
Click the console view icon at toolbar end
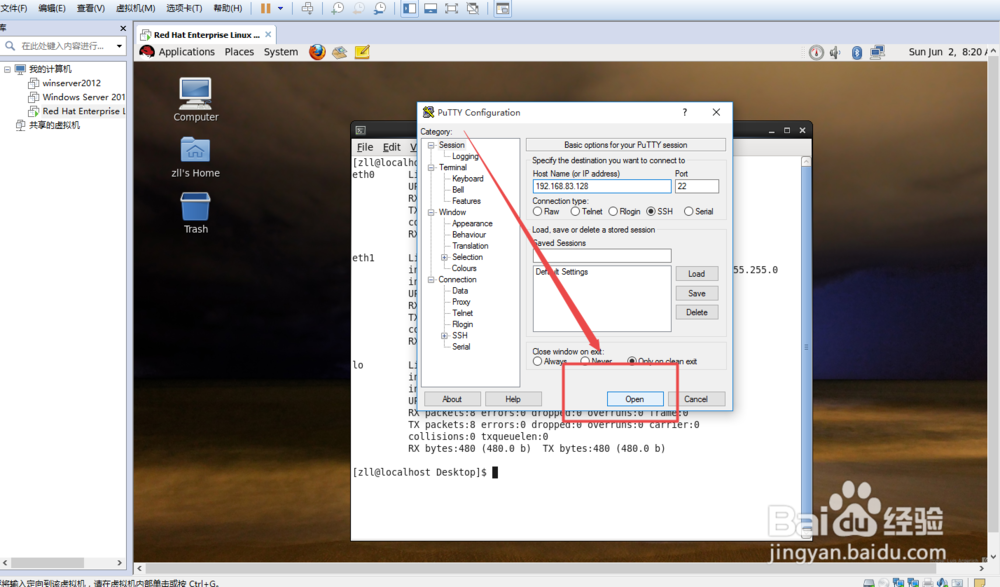503,8
